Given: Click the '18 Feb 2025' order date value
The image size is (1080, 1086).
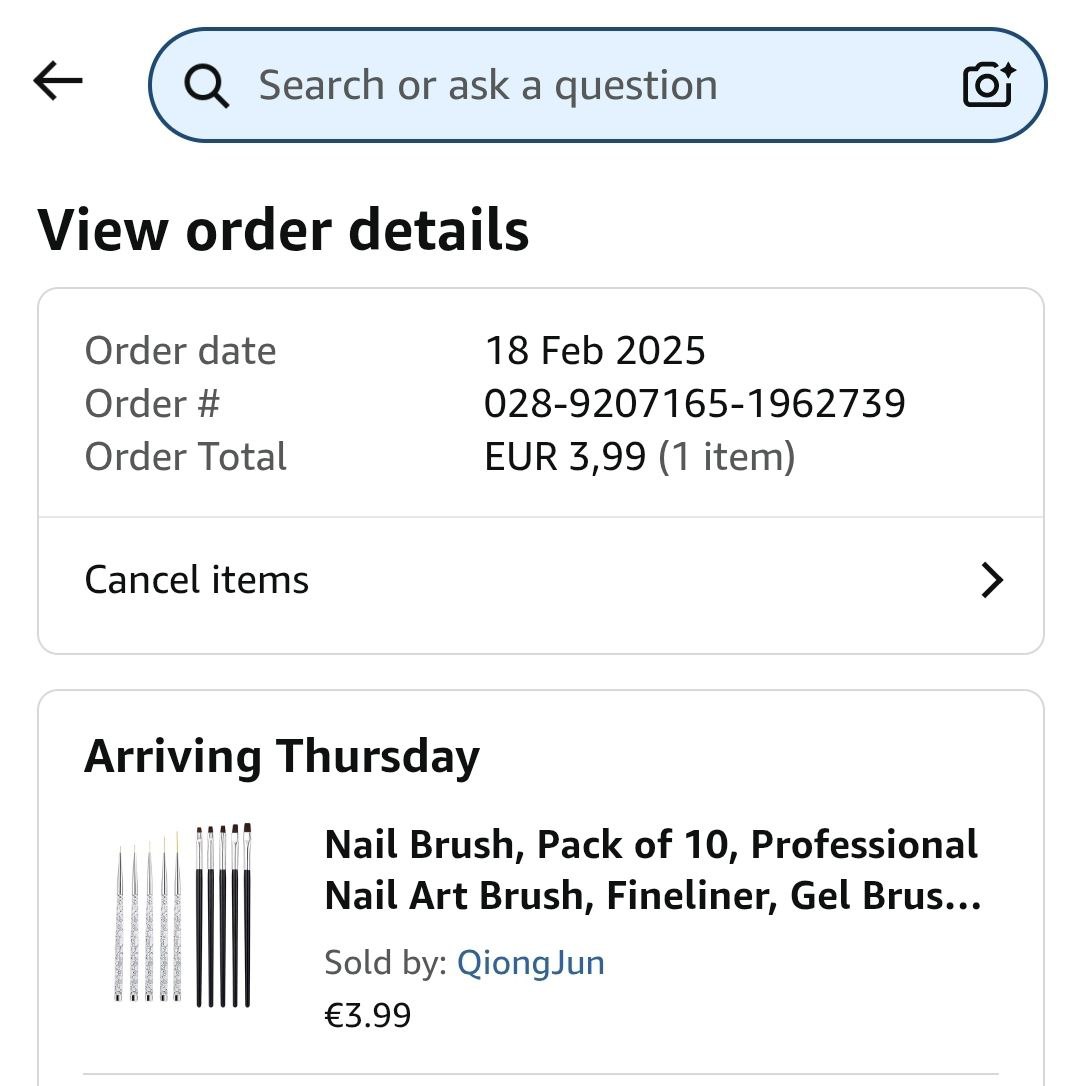Looking at the screenshot, I should [x=595, y=351].
